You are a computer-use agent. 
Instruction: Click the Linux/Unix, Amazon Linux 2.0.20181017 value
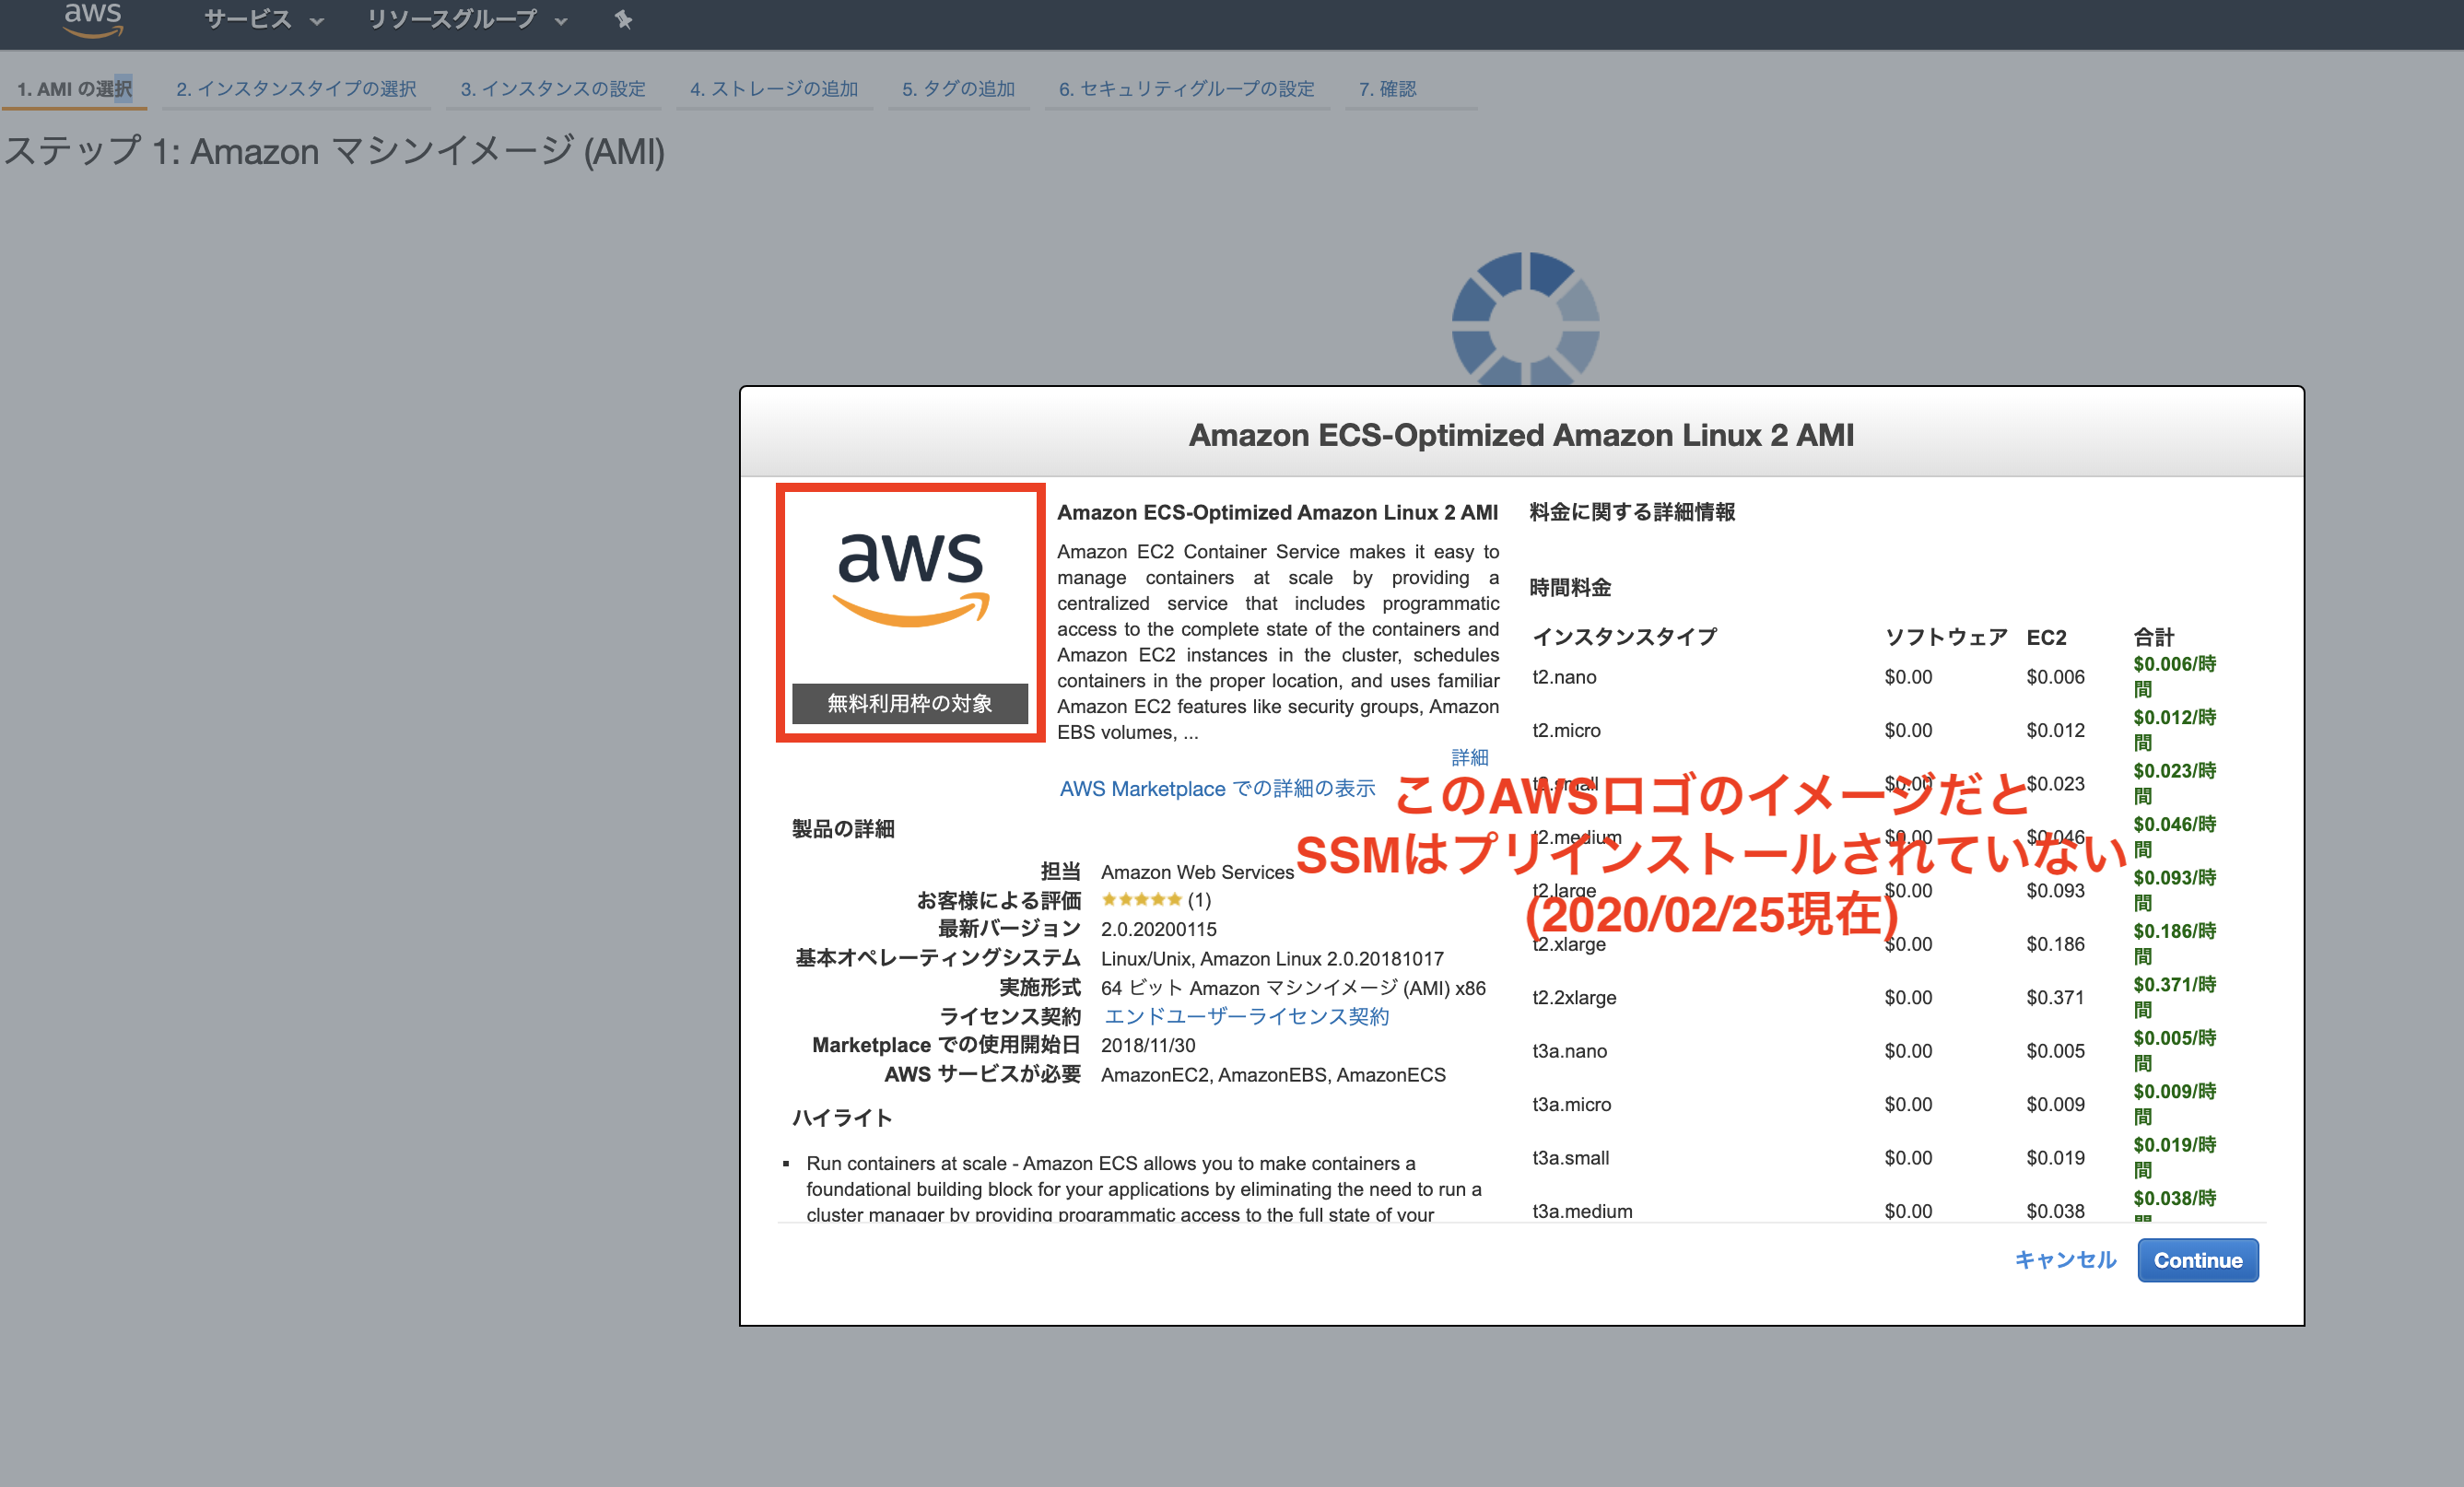click(1272, 959)
